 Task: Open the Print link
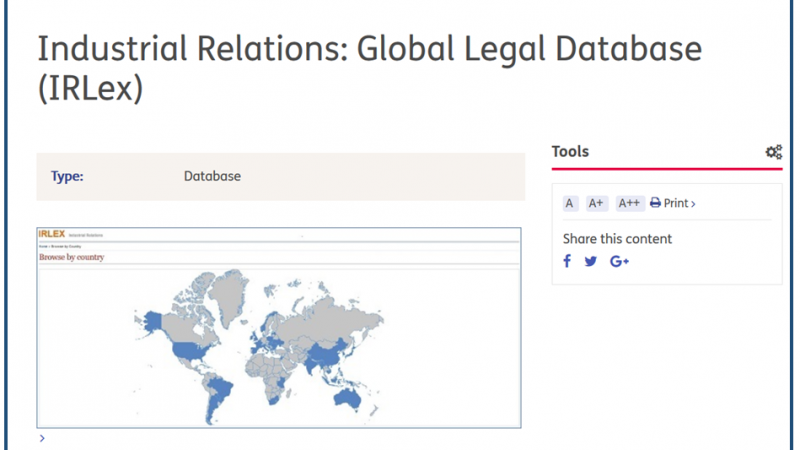679,203
